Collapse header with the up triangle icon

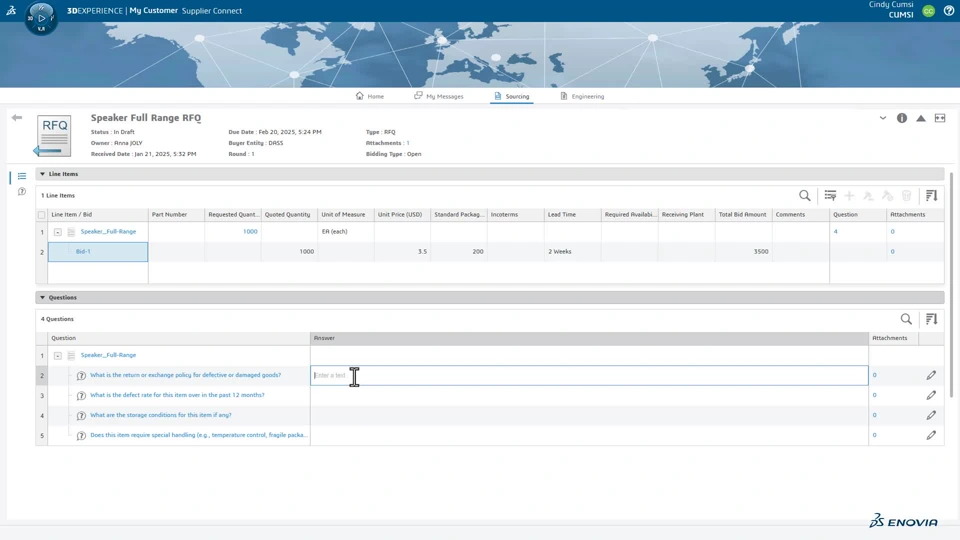921,118
